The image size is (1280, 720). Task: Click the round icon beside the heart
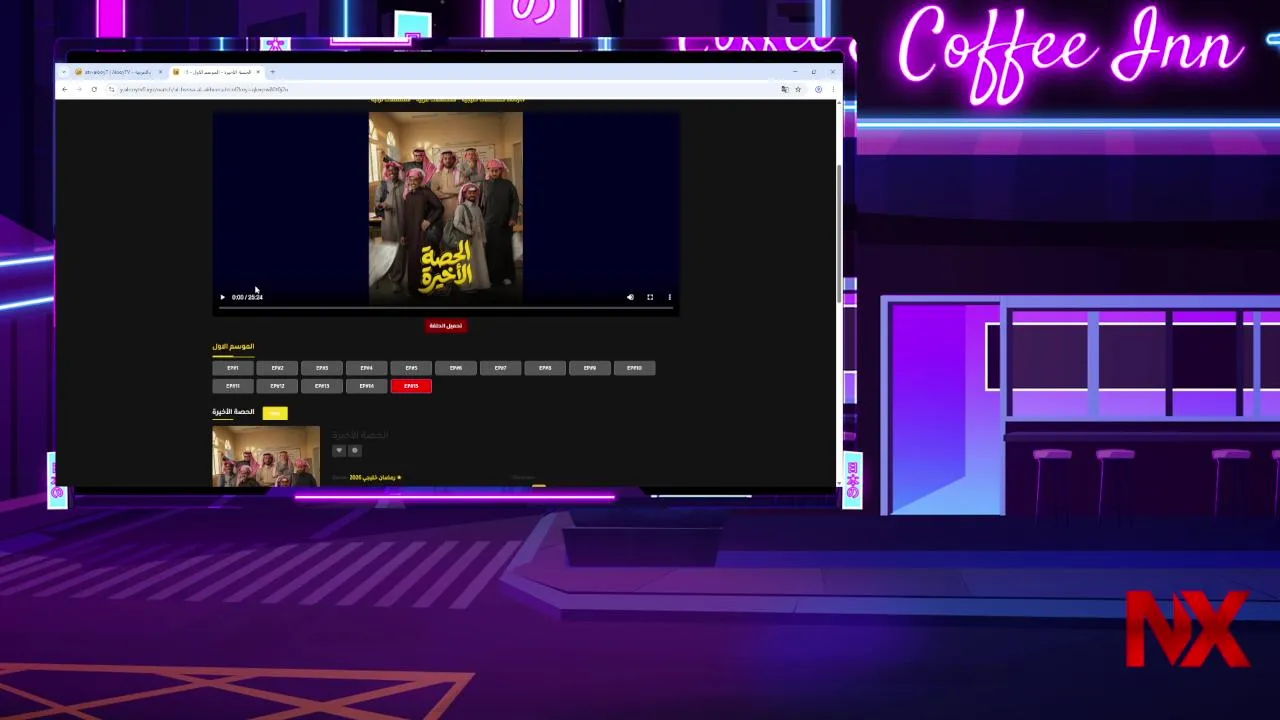tap(354, 450)
